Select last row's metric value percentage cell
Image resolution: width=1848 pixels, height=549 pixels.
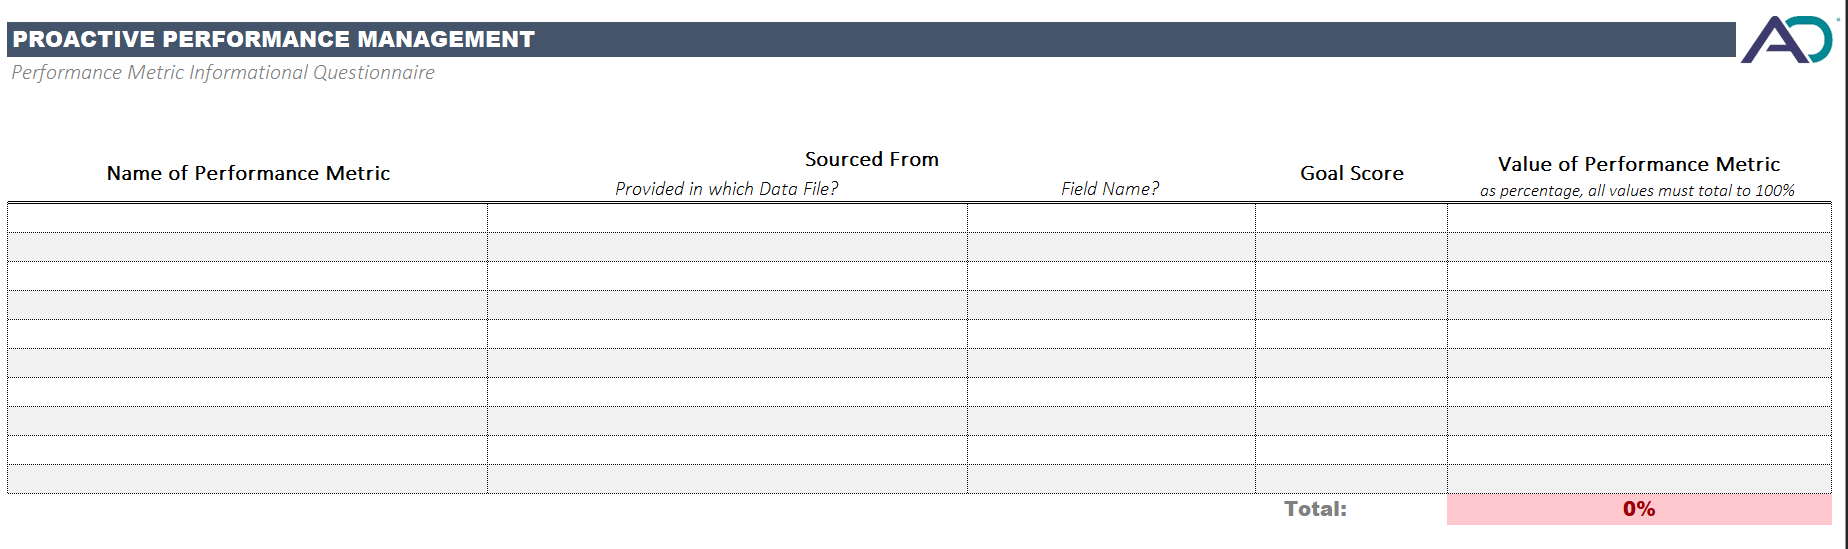[1638, 479]
